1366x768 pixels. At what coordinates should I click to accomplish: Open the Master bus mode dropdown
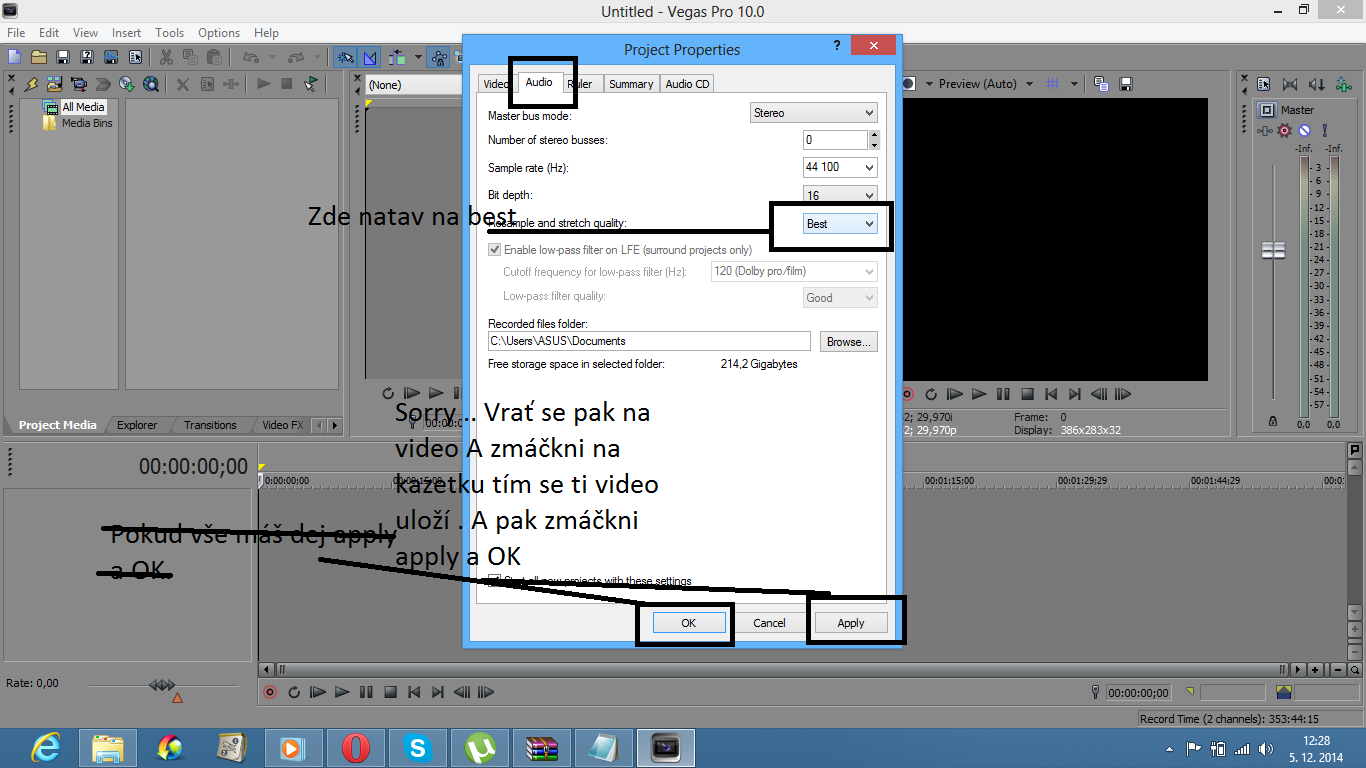click(813, 113)
